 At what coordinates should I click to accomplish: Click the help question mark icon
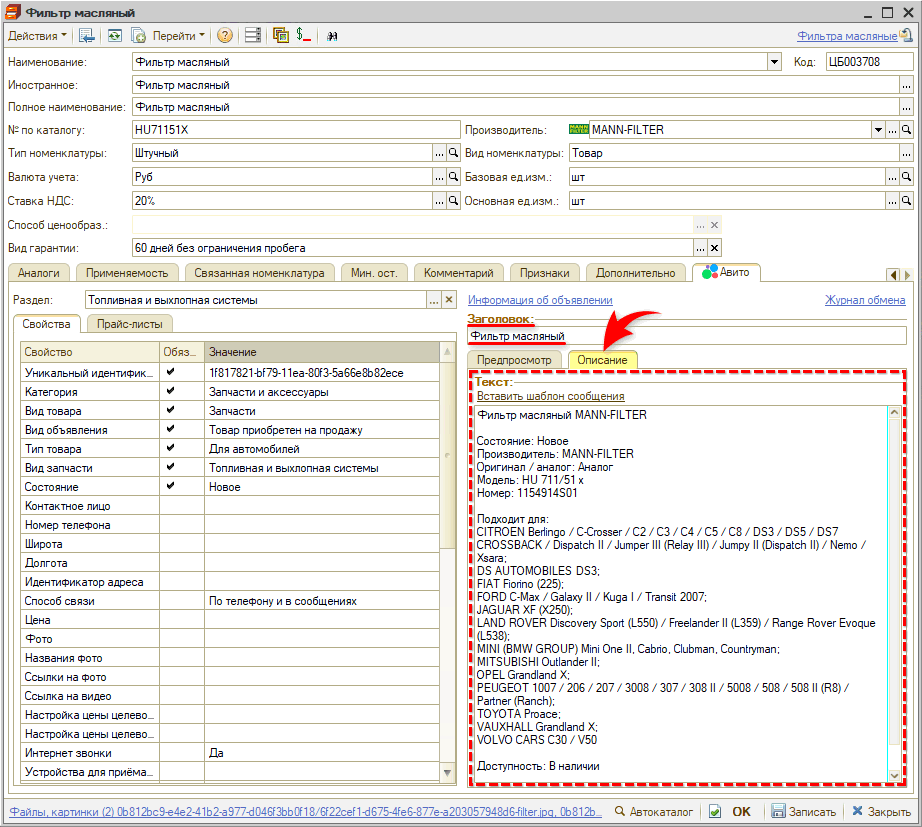[225, 35]
